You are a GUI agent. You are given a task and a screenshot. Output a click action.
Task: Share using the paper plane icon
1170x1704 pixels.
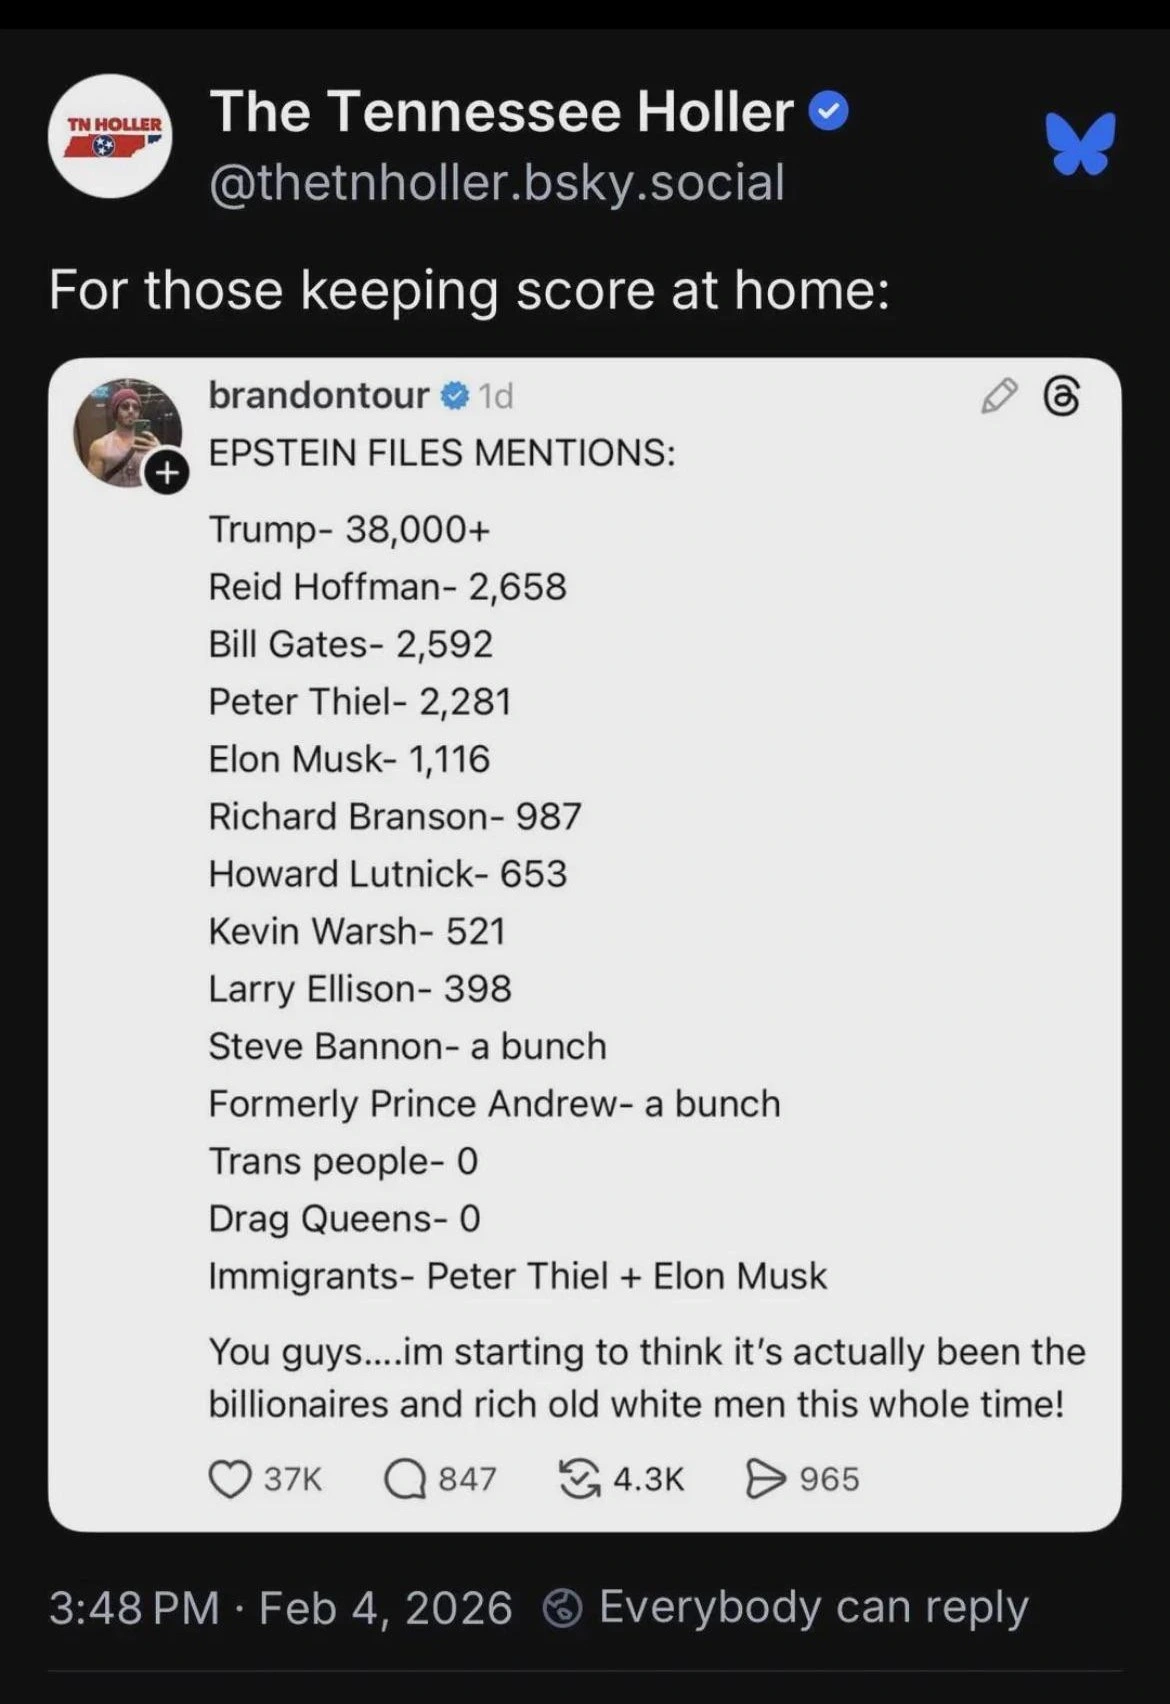(x=766, y=1479)
